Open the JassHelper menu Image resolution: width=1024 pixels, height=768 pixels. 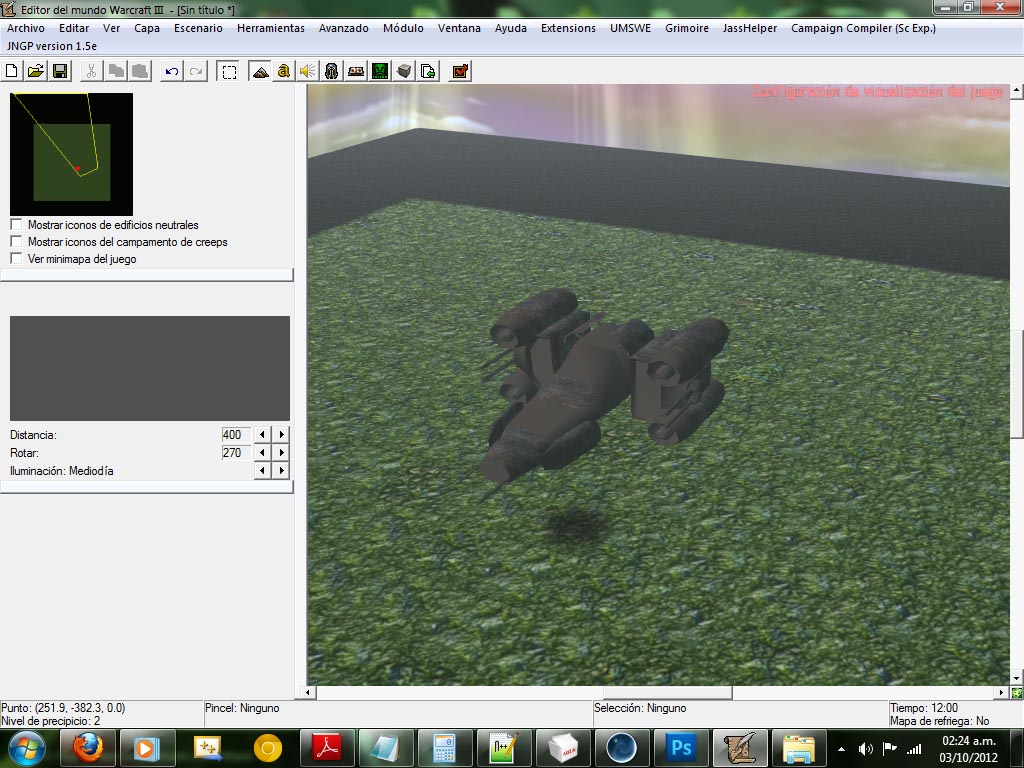(750, 28)
